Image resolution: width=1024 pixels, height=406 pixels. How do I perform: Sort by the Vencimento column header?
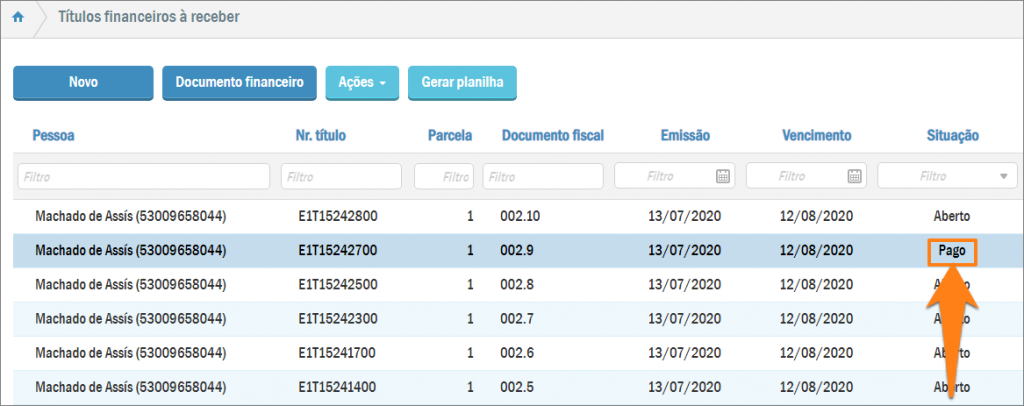click(x=816, y=135)
